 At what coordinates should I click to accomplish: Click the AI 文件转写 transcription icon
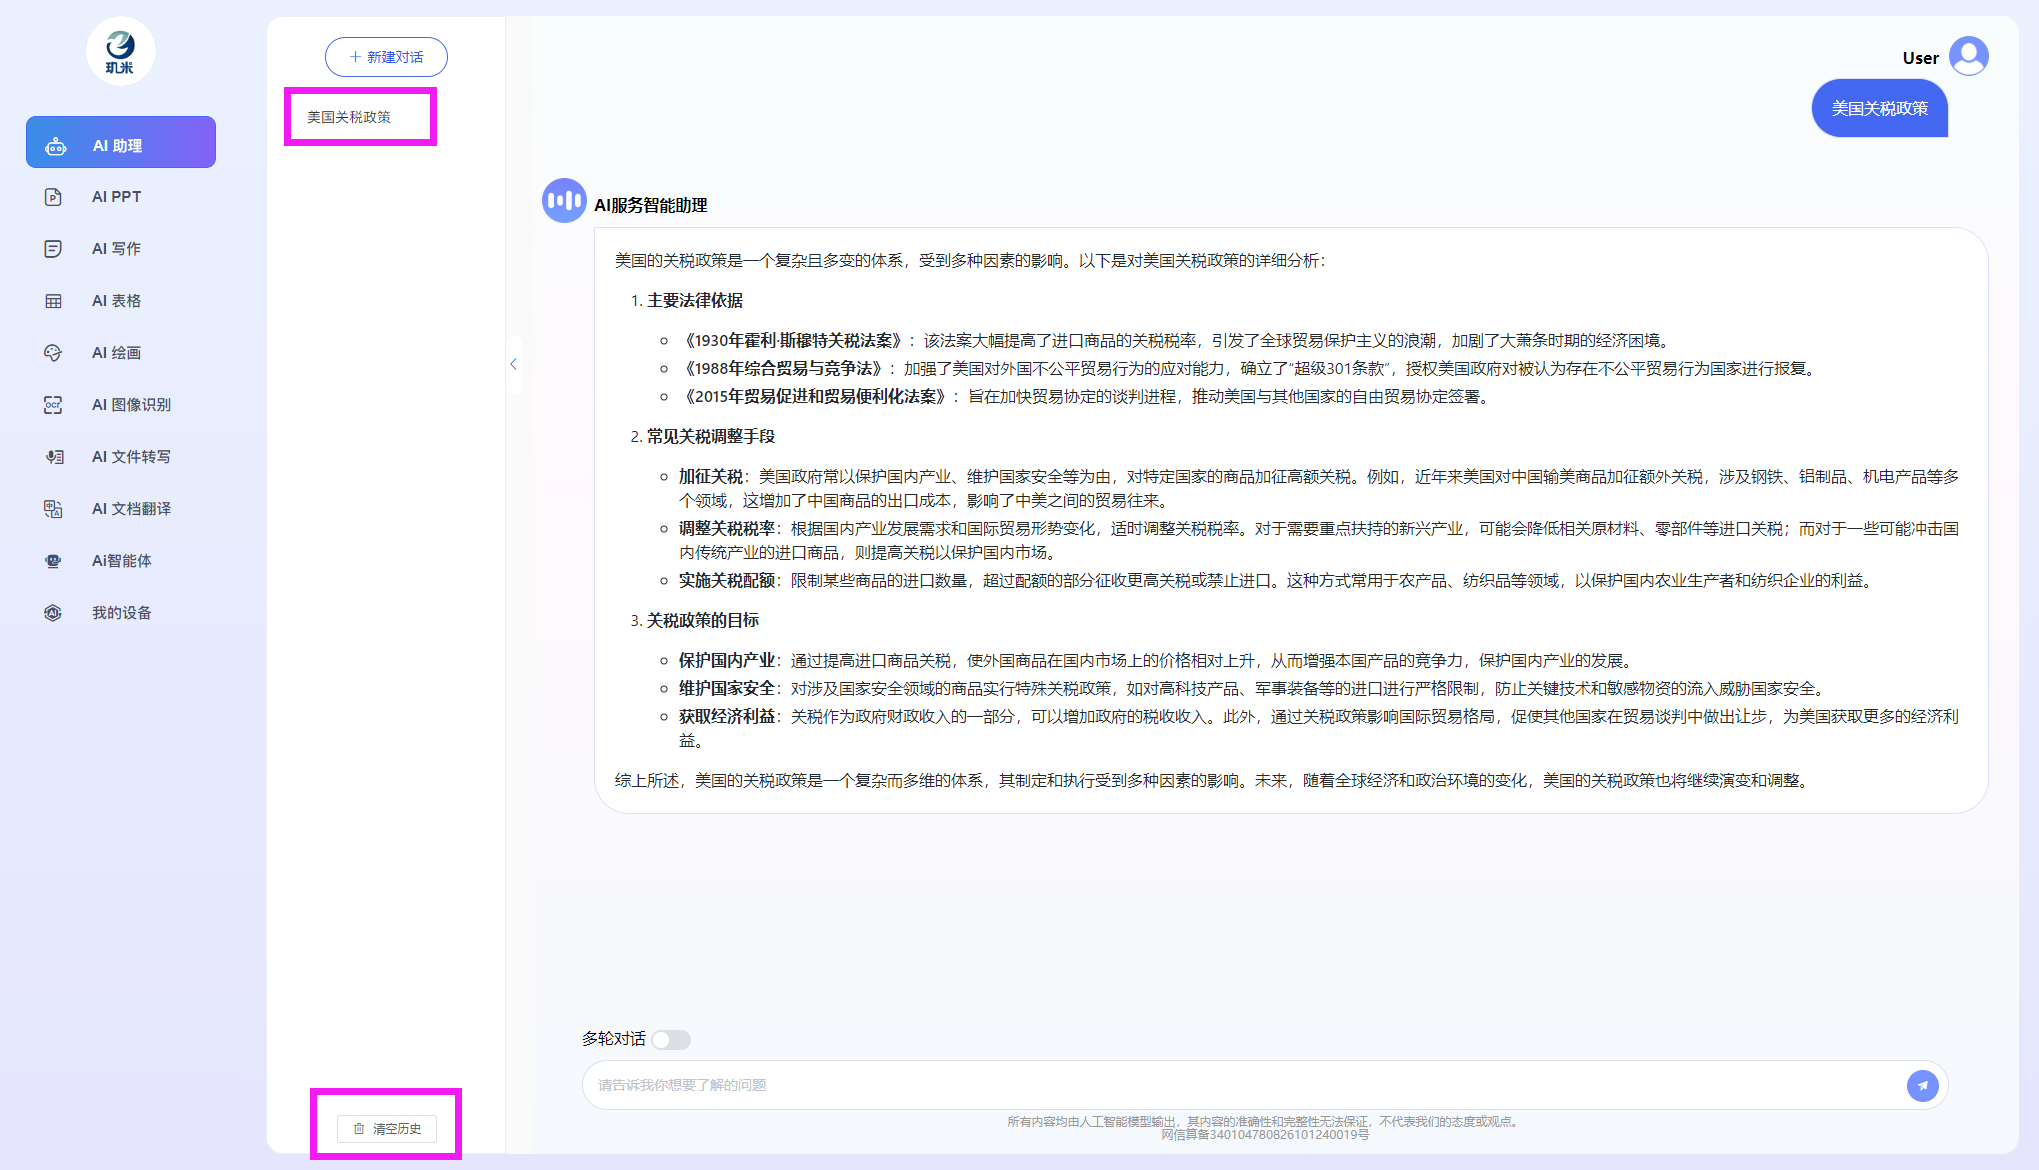click(53, 457)
